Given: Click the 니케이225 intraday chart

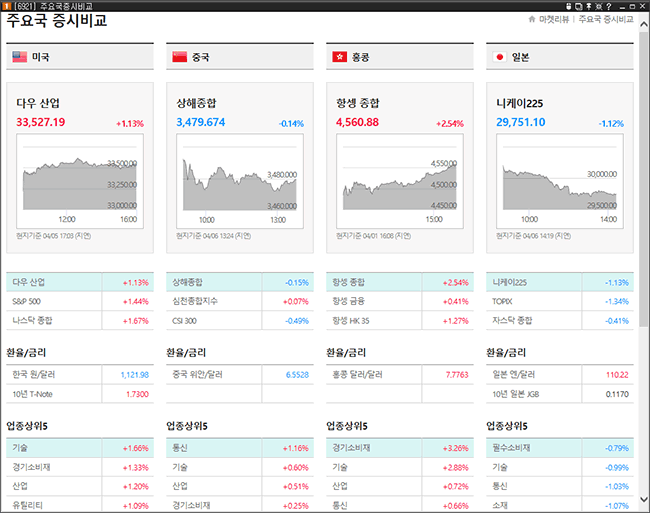Looking at the screenshot, I should 560,181.
